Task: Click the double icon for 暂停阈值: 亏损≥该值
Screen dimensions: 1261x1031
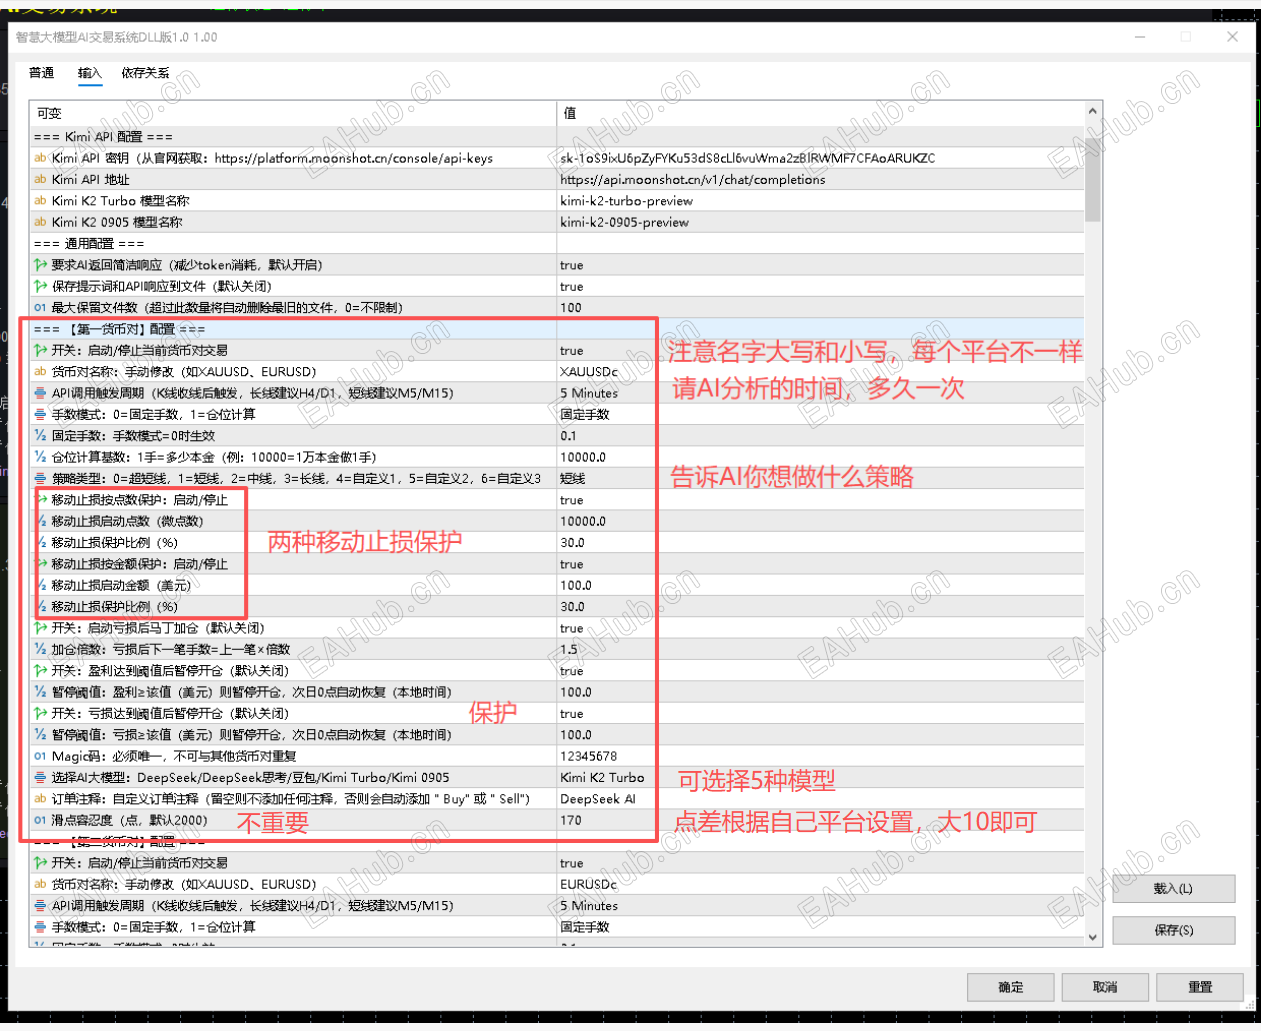Action: click(x=40, y=735)
